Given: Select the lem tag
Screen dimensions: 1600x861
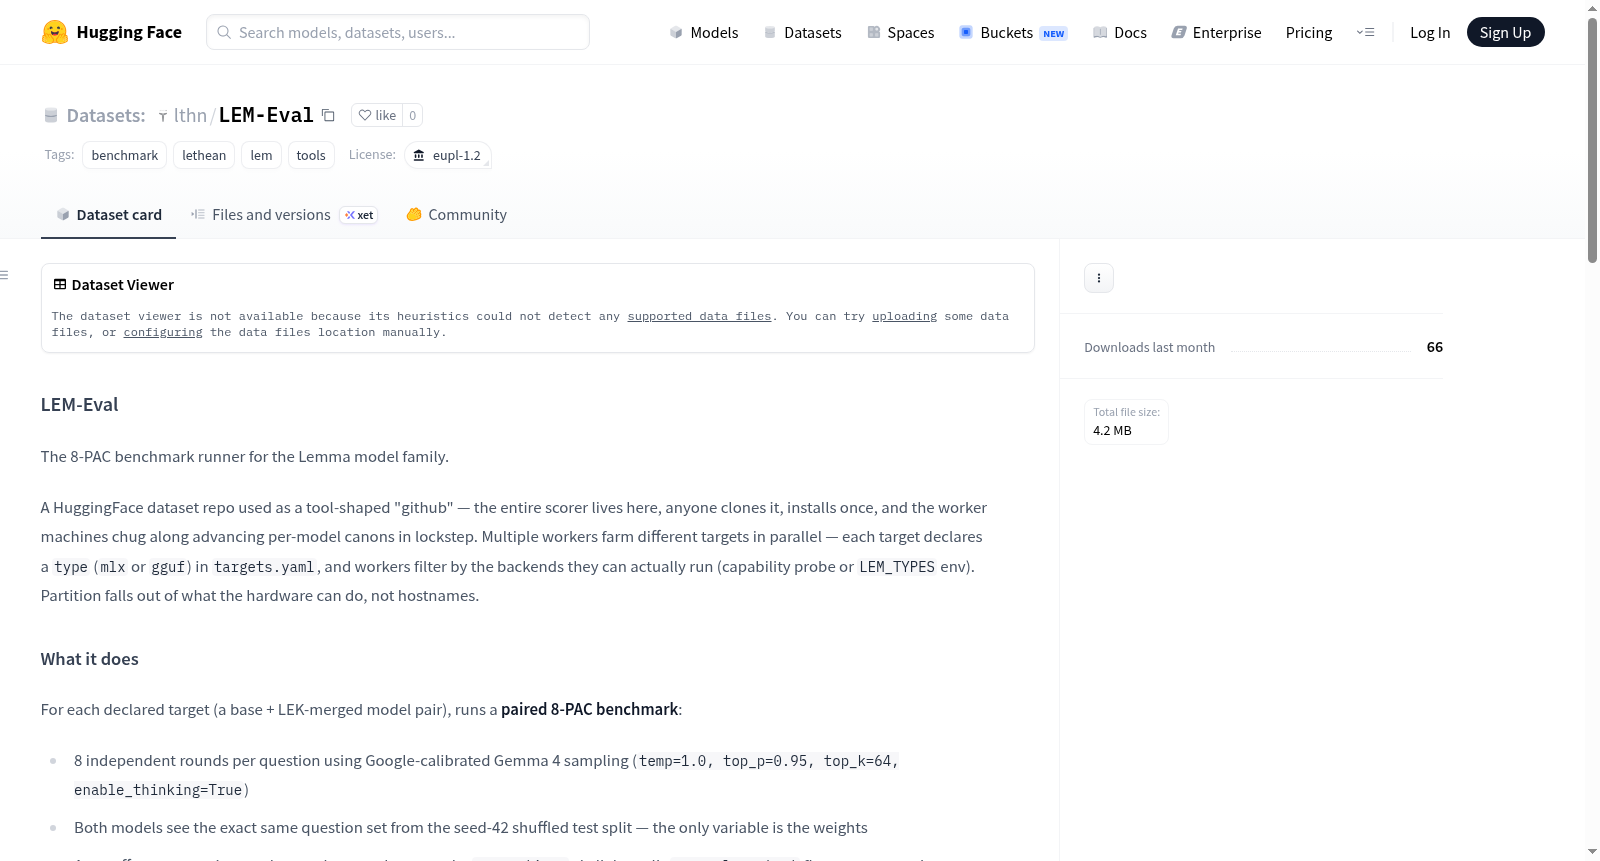Looking at the screenshot, I should [261, 155].
